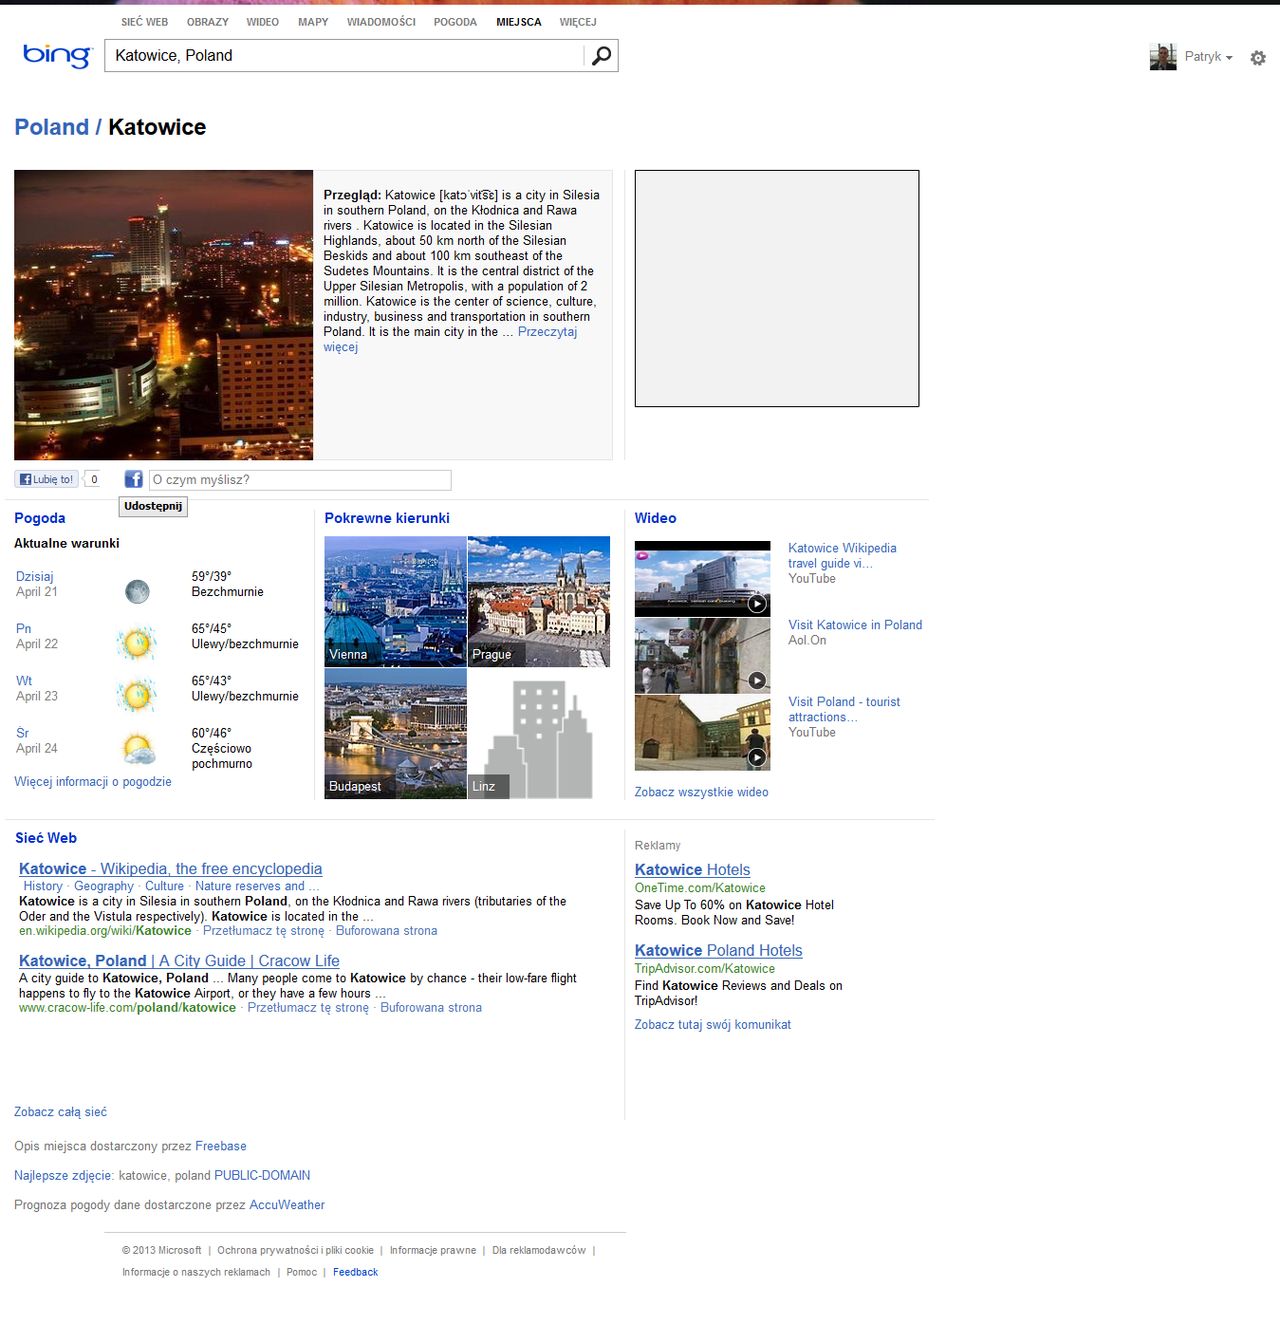Viewport: 1280px width, 1324px height.
Task: Switch to the WIADOMOŚCI tab
Action: click(381, 22)
